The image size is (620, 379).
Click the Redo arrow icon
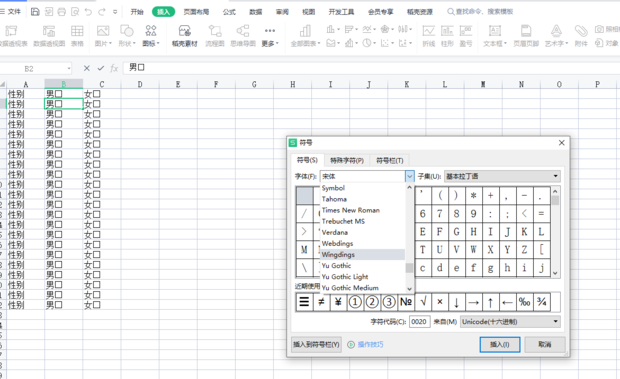pos(102,12)
